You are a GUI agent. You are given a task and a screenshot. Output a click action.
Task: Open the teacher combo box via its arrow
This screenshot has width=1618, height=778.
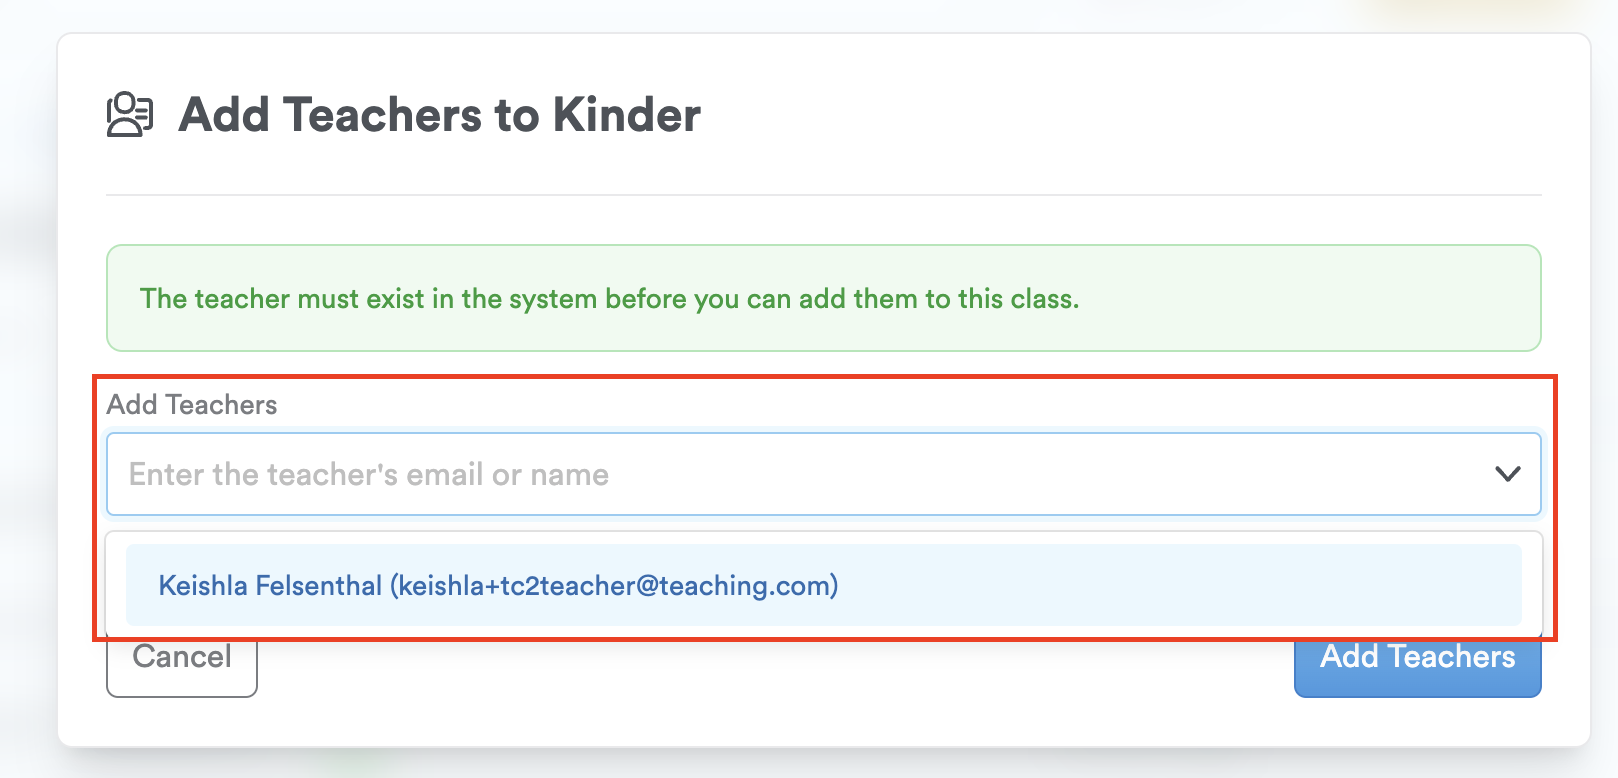tap(1507, 474)
